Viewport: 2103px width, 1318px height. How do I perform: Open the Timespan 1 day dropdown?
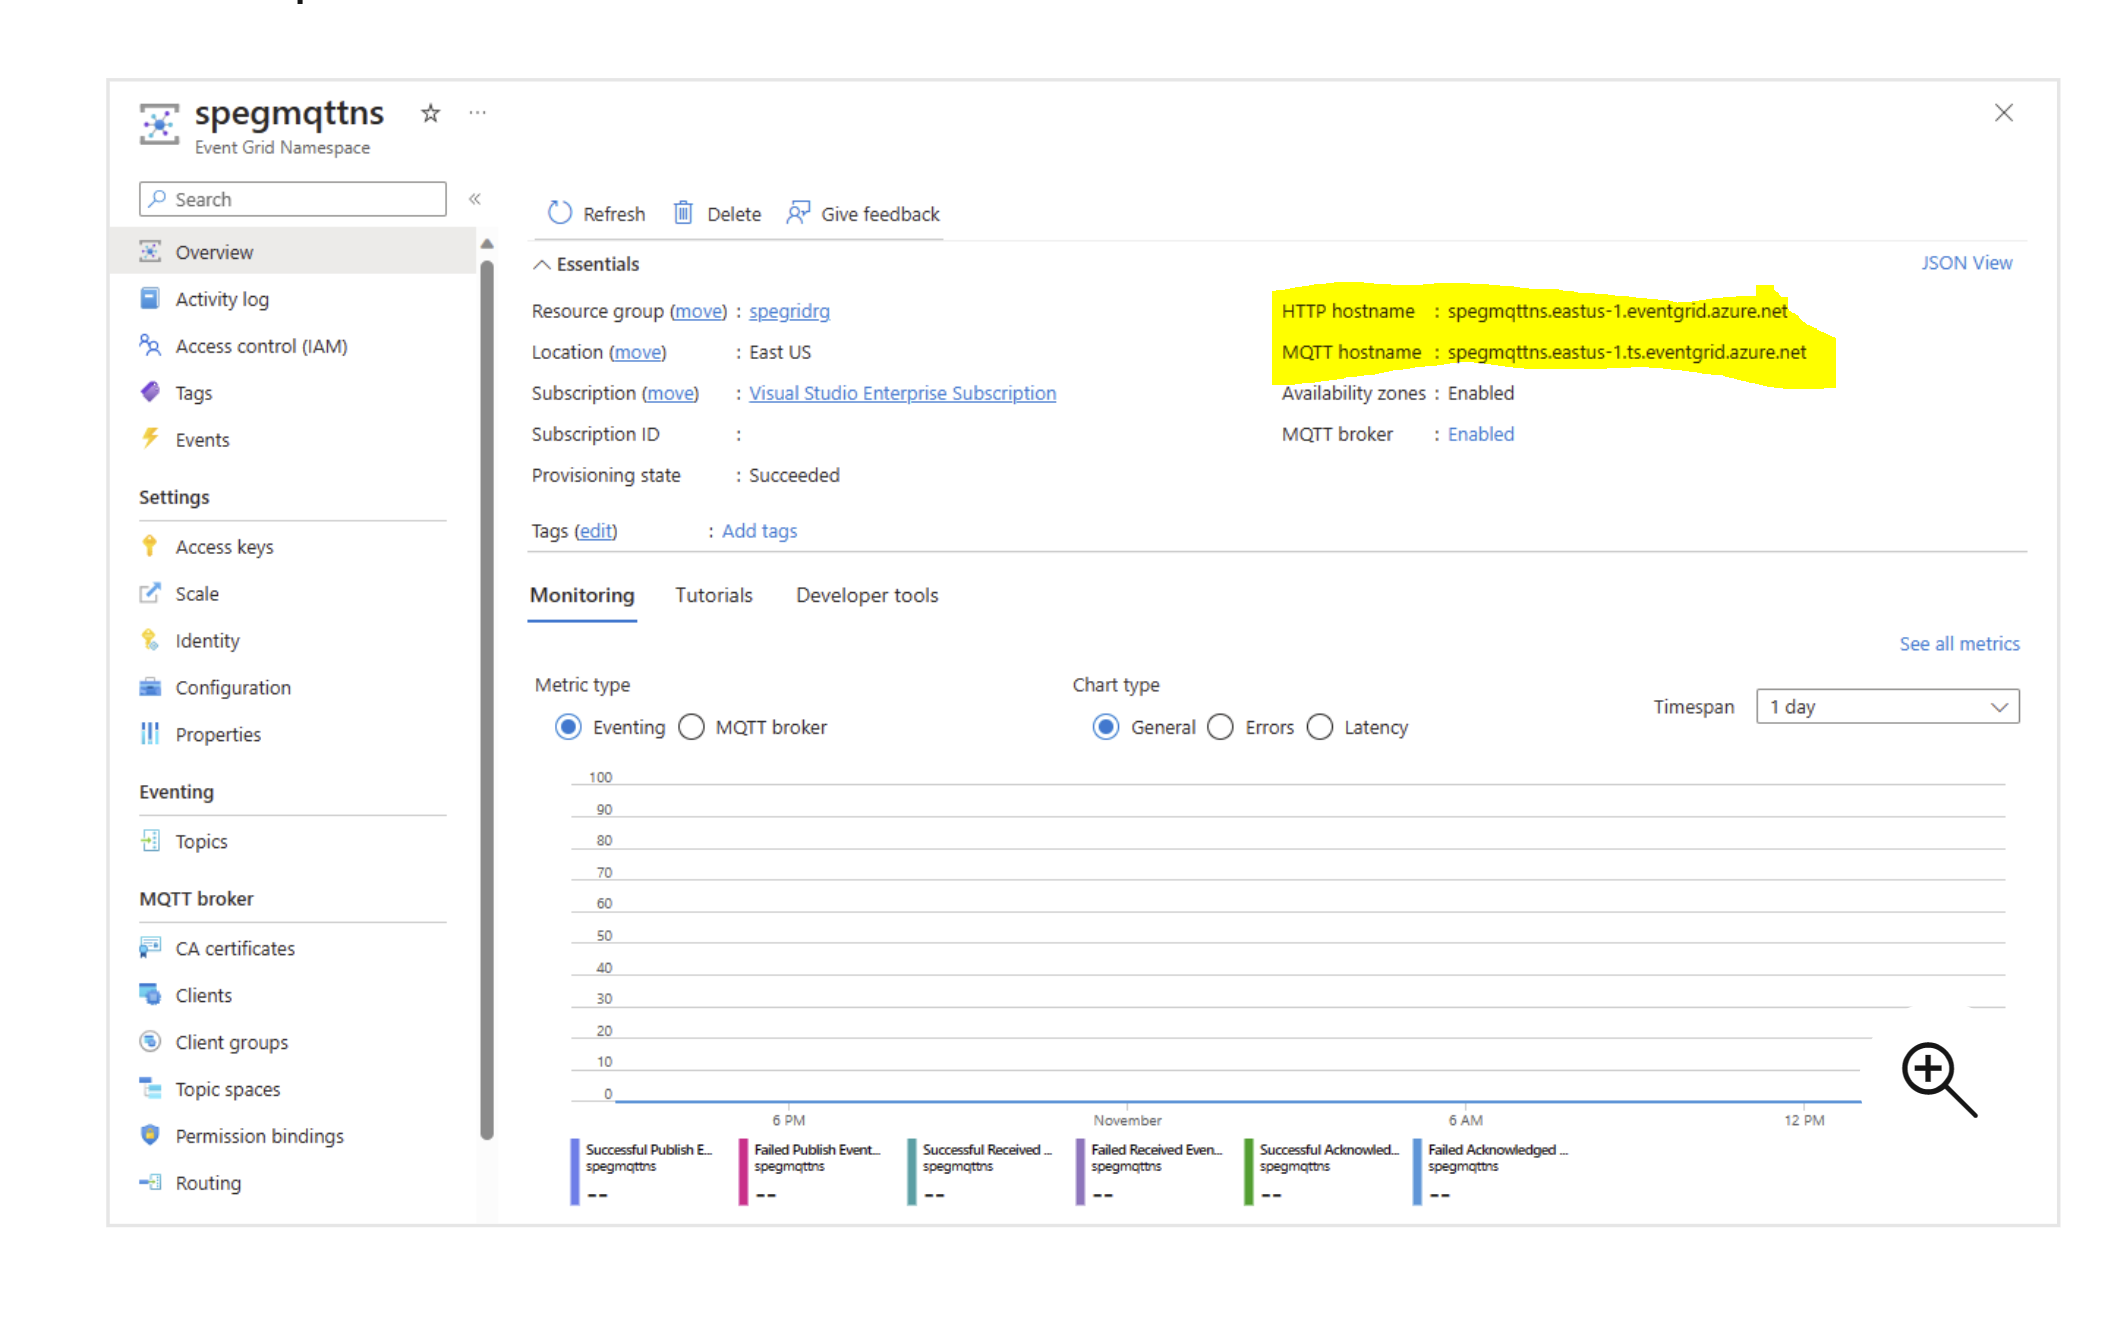tap(1887, 707)
